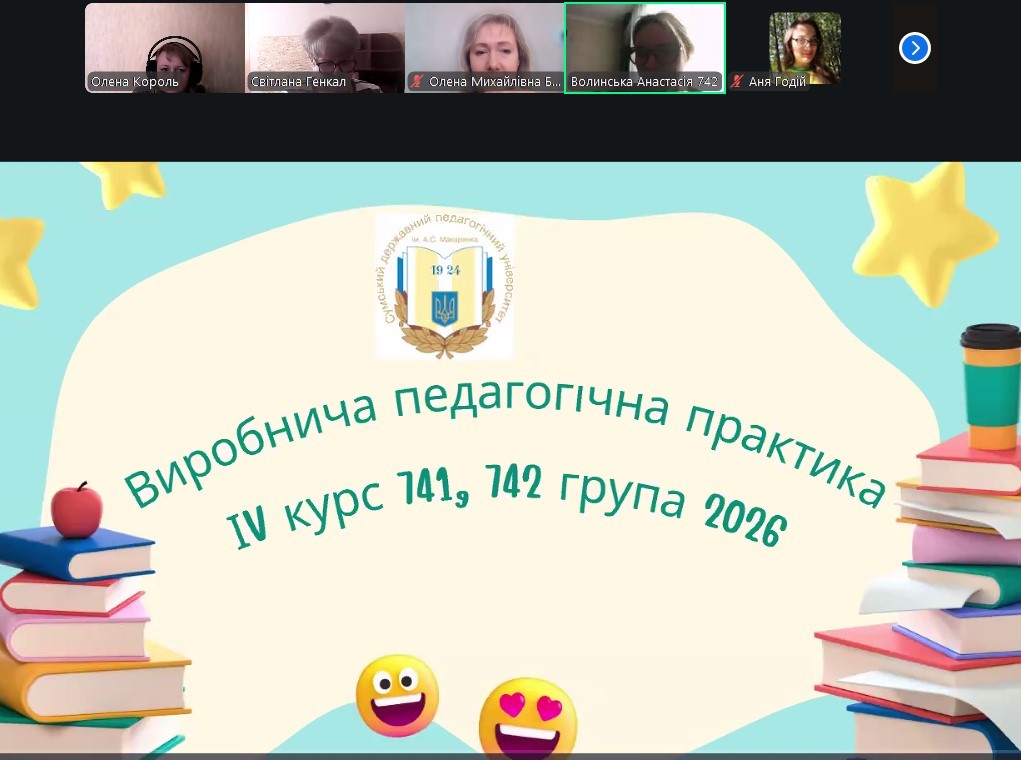1021x760 pixels.
Task: Click muted microphone icon beside Аня Годій
Action: (x=737, y=82)
